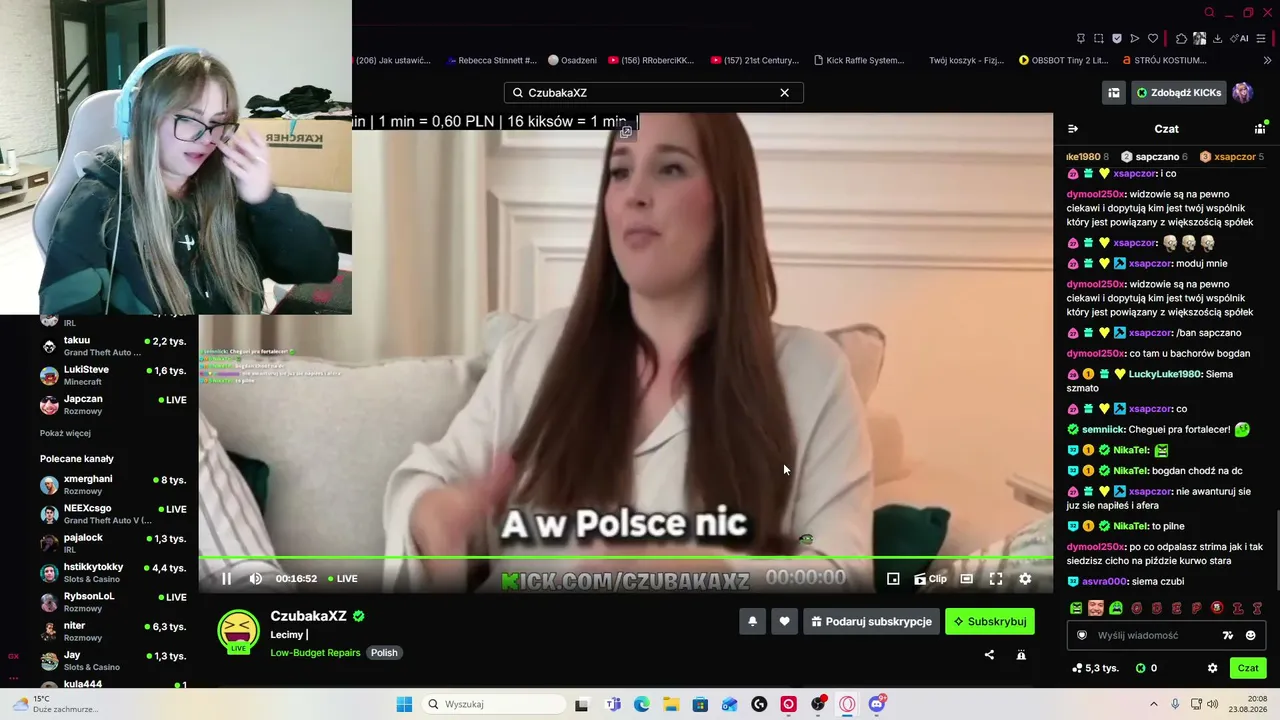
Task: Open Japczan channel in sidebar
Action: 113,404
